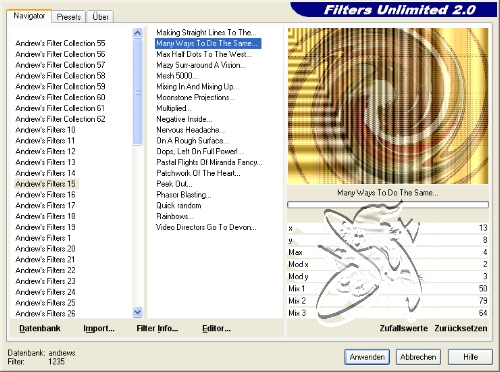Screen dimensions: 500x372
Task: Select Andrew's Filters 10 category
Action: (x=45, y=130)
